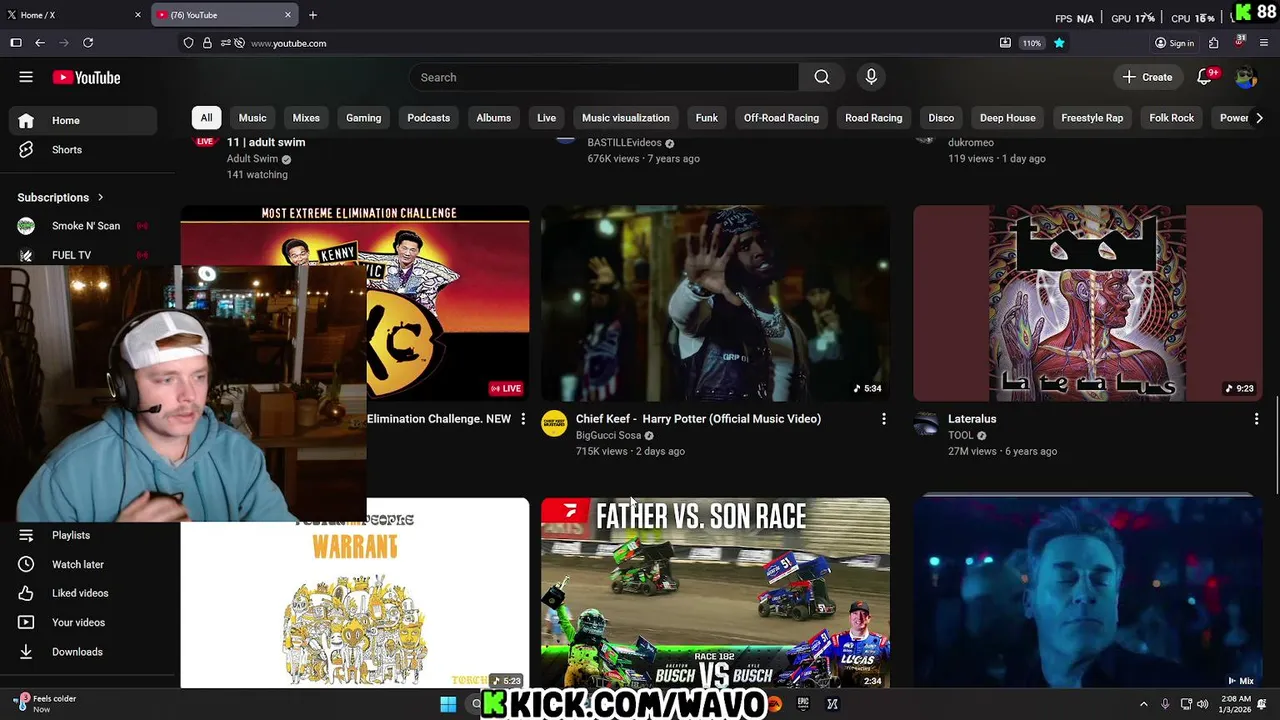Select the Albums filter chip
Viewport: 1280px width, 720px height.
pos(493,118)
